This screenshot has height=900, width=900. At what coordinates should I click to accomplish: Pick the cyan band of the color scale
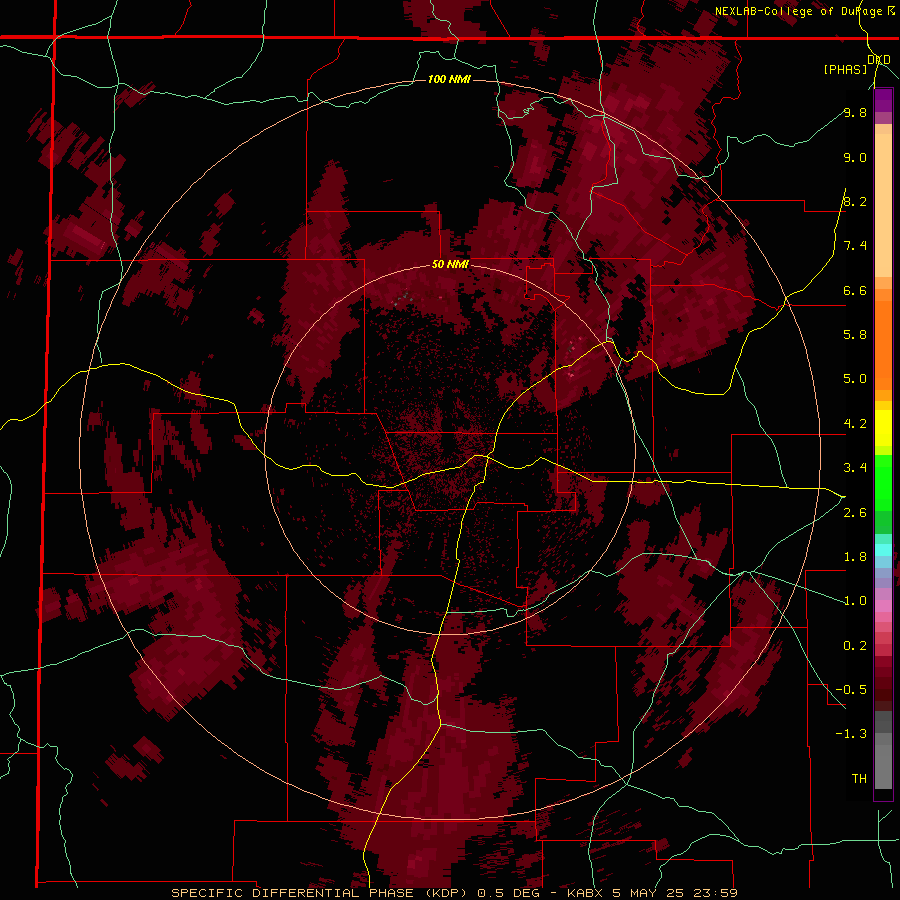(x=883, y=549)
